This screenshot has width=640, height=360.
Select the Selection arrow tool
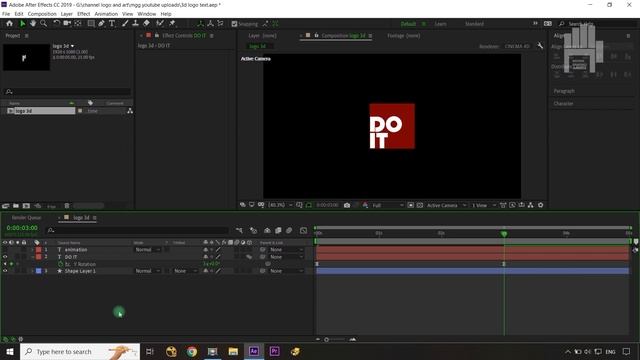pyautogui.click(x=22, y=24)
